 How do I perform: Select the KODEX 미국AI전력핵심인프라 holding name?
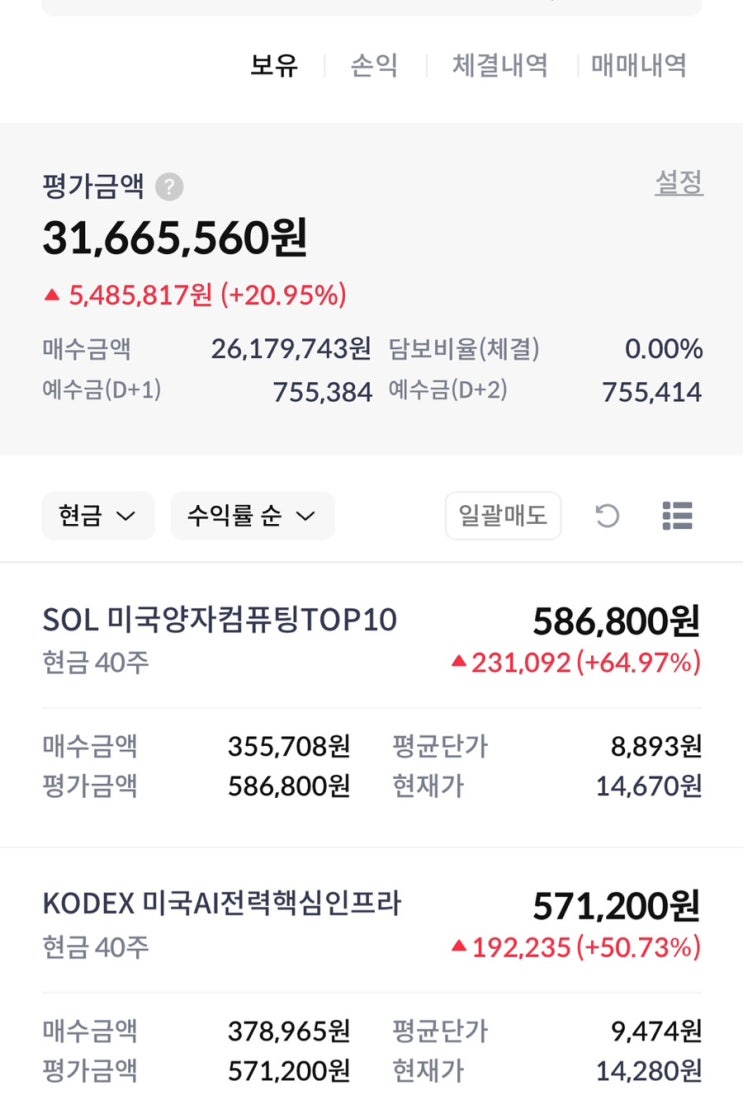[222, 904]
